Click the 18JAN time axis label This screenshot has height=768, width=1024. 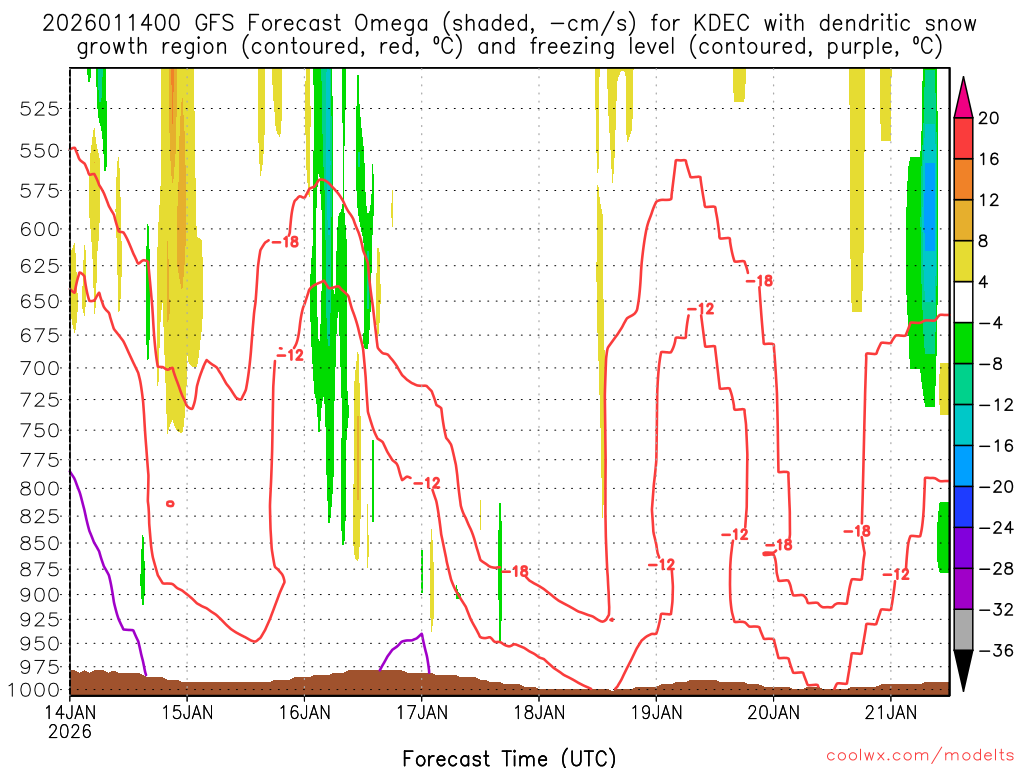pos(539,712)
